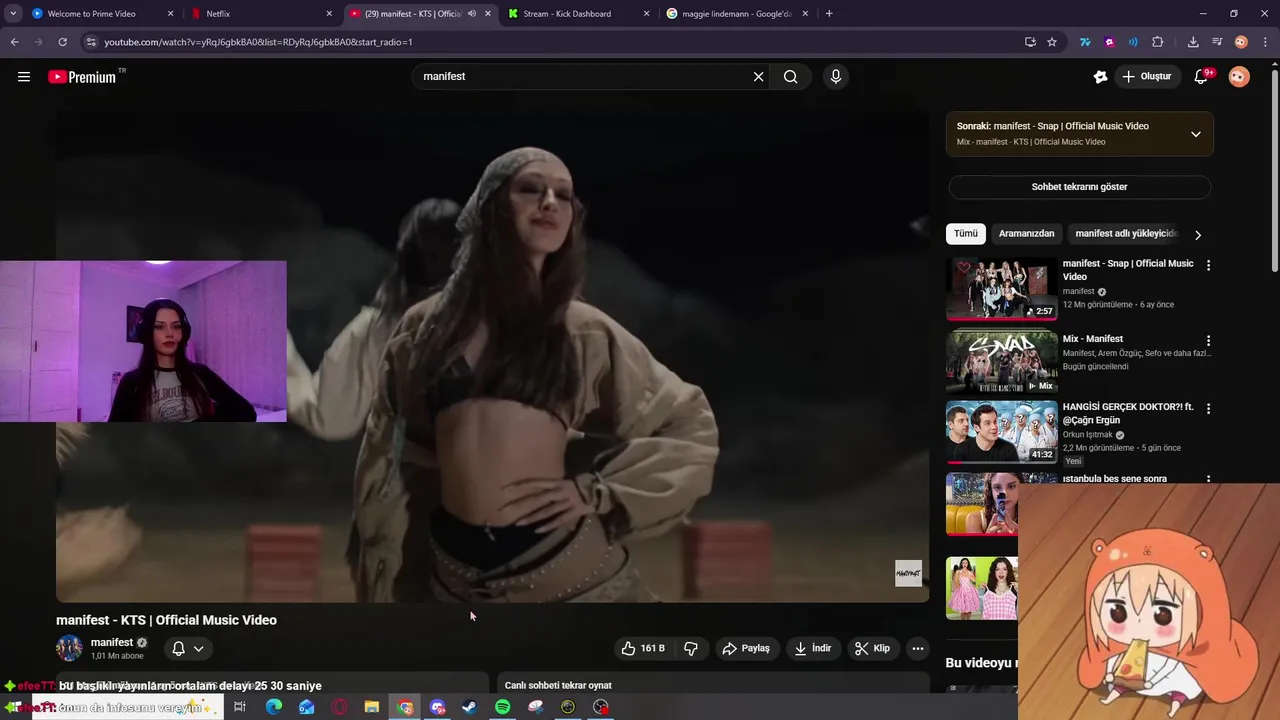Click Canlı sohbeti tekrar oynat
1280x720 pixels.
pos(558,685)
